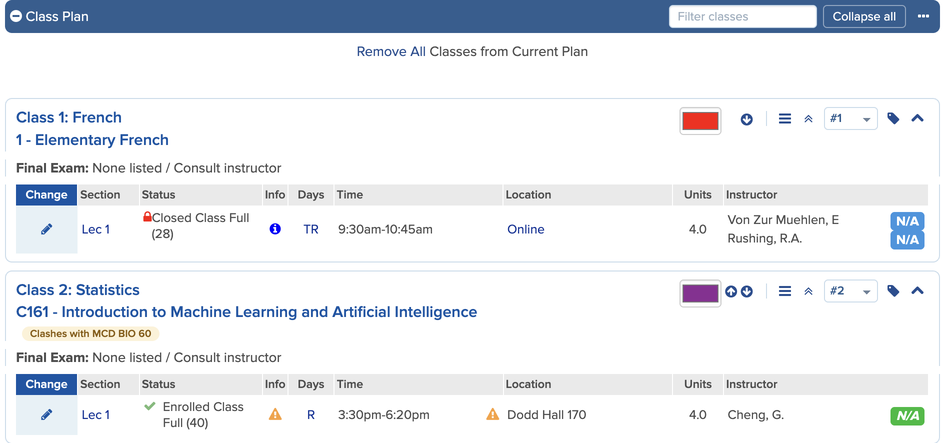Click purple color swatch for Statistics class
Image resolution: width=945 pixels, height=443 pixels.
(x=700, y=294)
